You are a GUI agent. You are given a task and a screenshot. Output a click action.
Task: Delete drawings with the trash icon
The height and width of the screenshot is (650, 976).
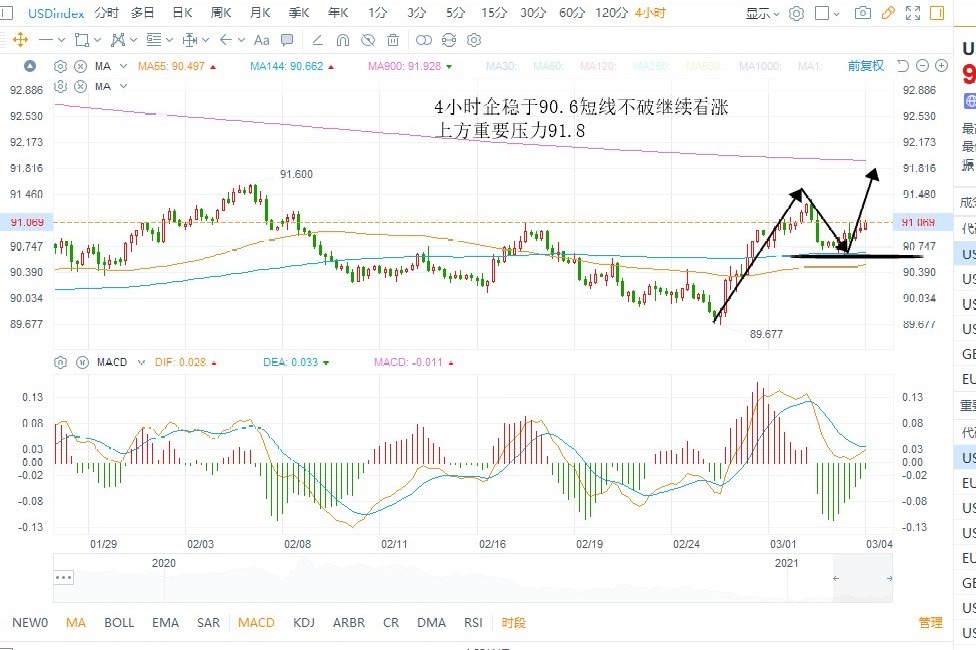click(393, 40)
